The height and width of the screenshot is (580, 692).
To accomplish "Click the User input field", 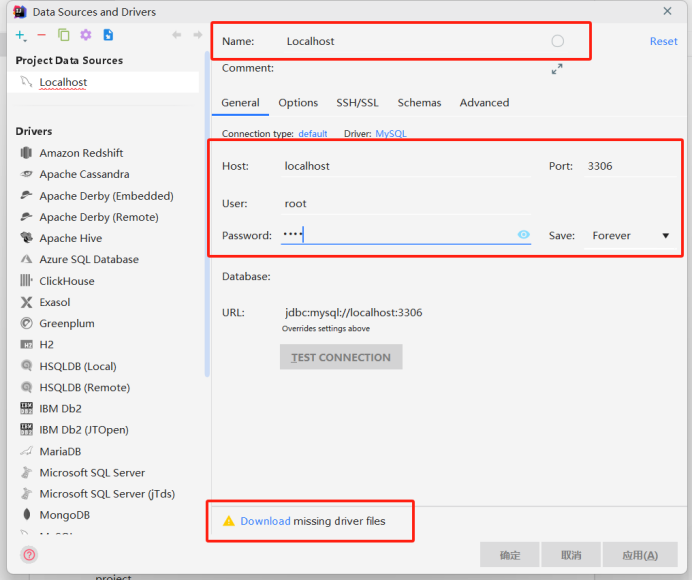I will pos(406,203).
